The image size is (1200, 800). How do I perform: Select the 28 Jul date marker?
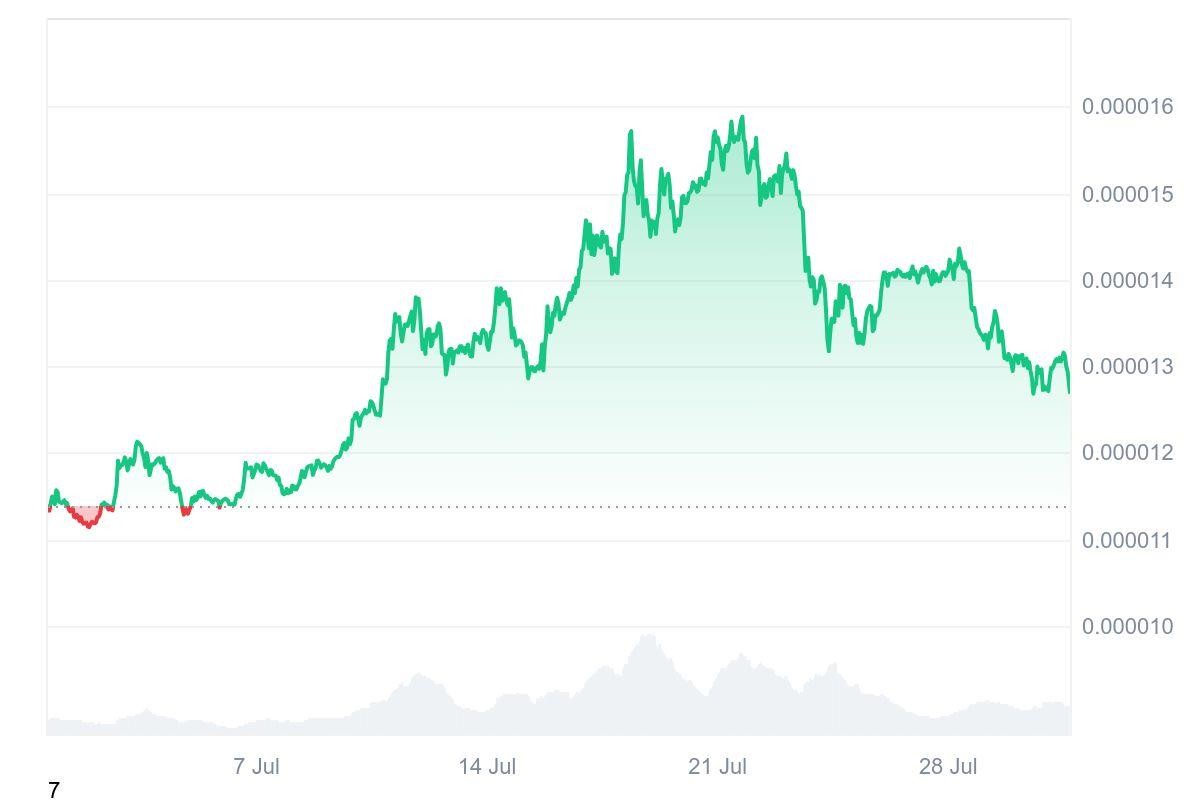948,767
